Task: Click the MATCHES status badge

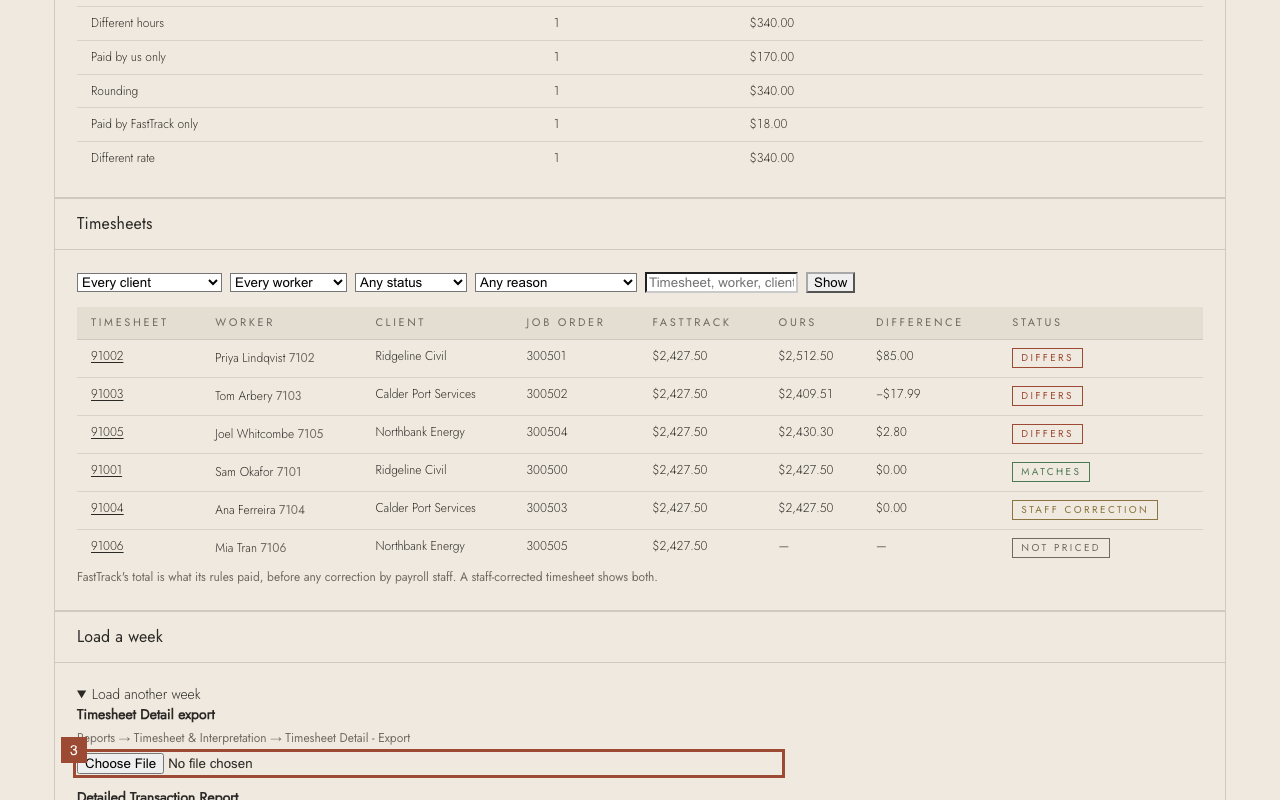Action: 1051,472
